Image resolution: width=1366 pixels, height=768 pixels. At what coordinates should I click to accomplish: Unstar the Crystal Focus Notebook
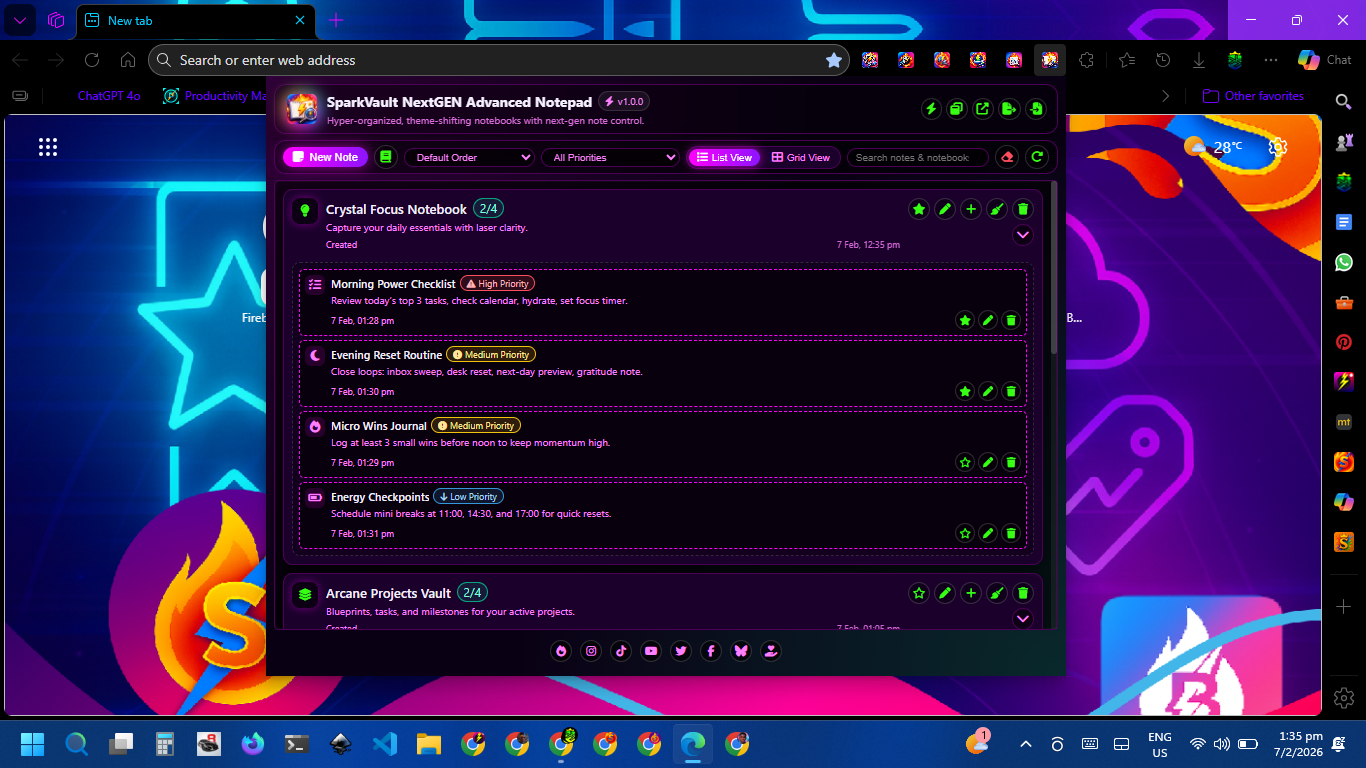click(x=919, y=209)
